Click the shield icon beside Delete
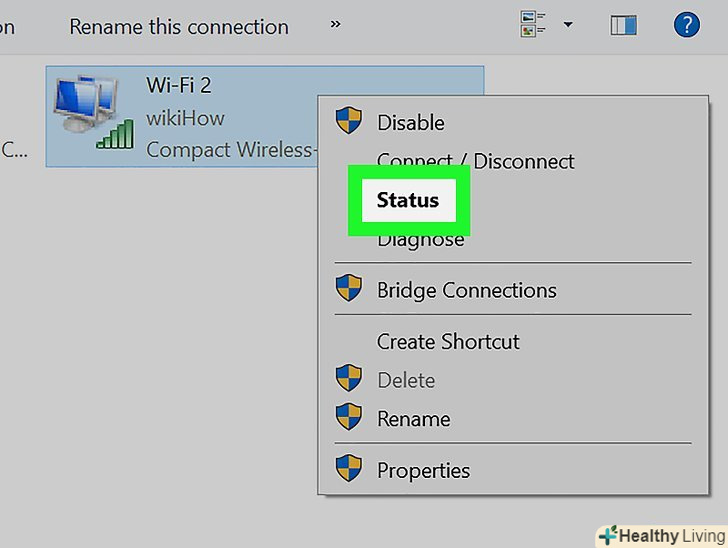Screen dimensions: 728x548 (x=348, y=380)
